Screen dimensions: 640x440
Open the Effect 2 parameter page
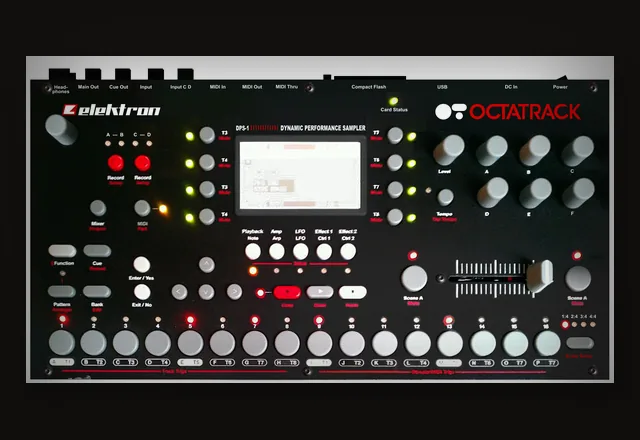[x=348, y=252]
